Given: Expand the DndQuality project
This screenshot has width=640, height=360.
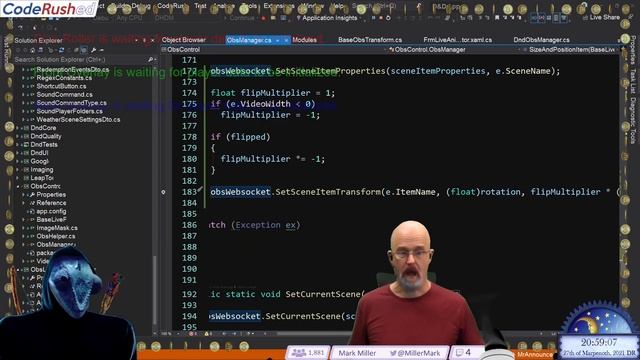Looking at the screenshot, I should tap(18, 136).
